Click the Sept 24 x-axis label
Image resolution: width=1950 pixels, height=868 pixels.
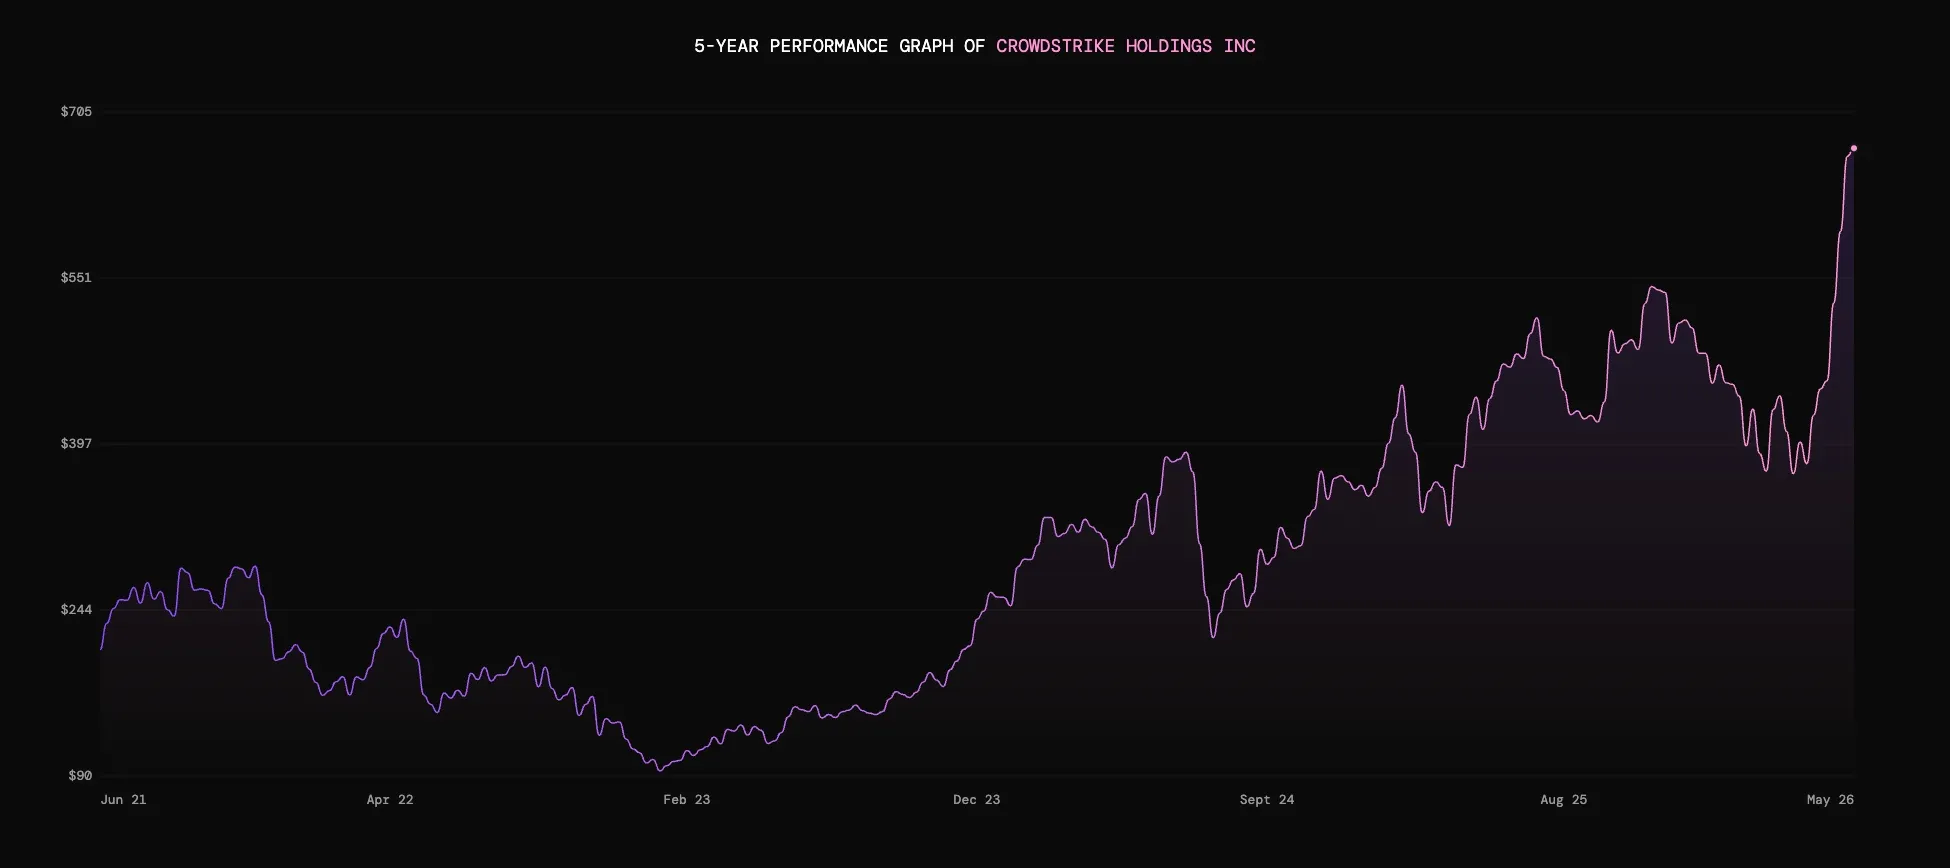point(1267,800)
